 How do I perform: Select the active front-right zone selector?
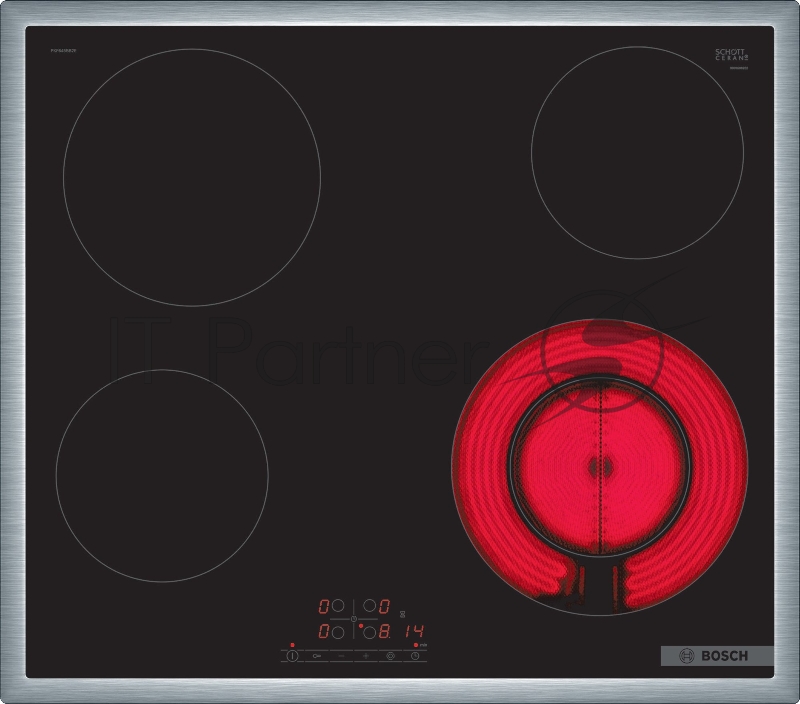point(369,632)
